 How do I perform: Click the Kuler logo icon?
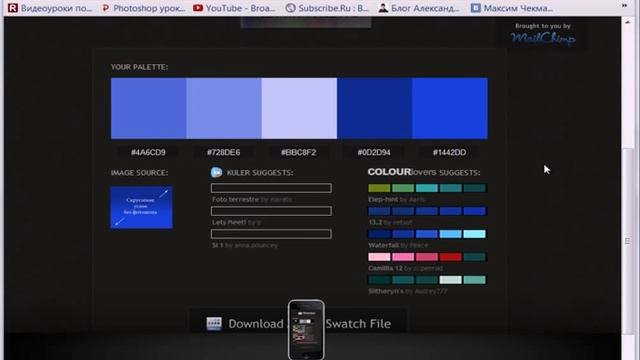point(216,172)
